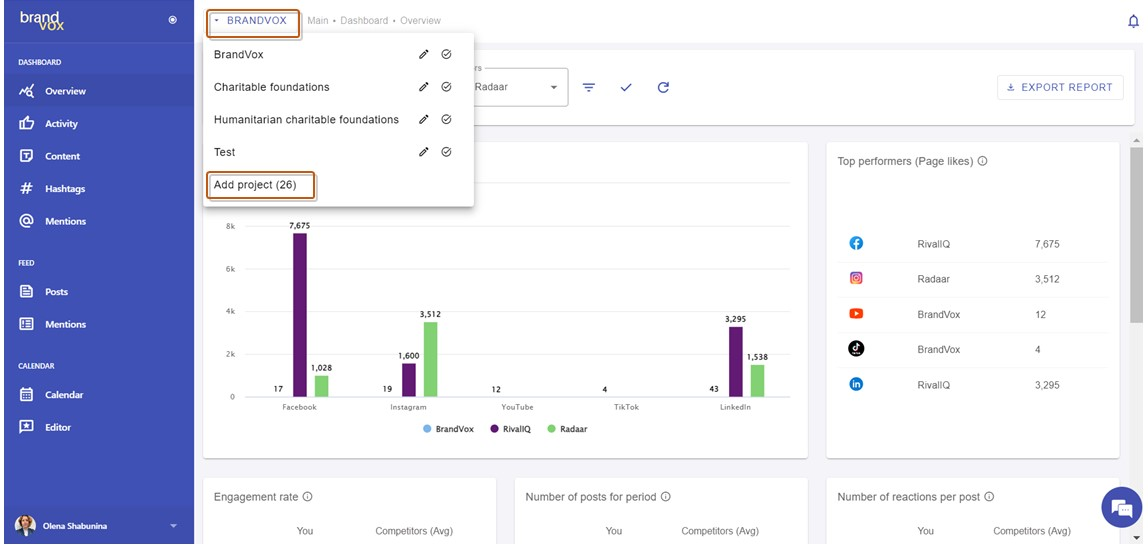Open Hashtags in the sidebar
This screenshot has height=552, width=1148.
pyautogui.click(x=99, y=189)
